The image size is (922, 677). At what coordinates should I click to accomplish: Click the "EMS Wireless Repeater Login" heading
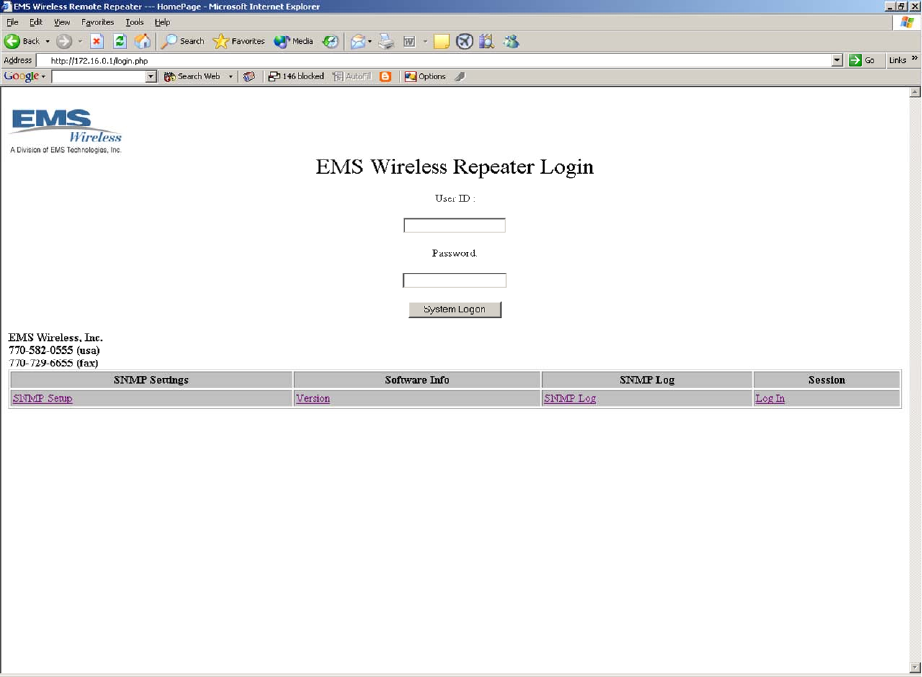coord(455,167)
